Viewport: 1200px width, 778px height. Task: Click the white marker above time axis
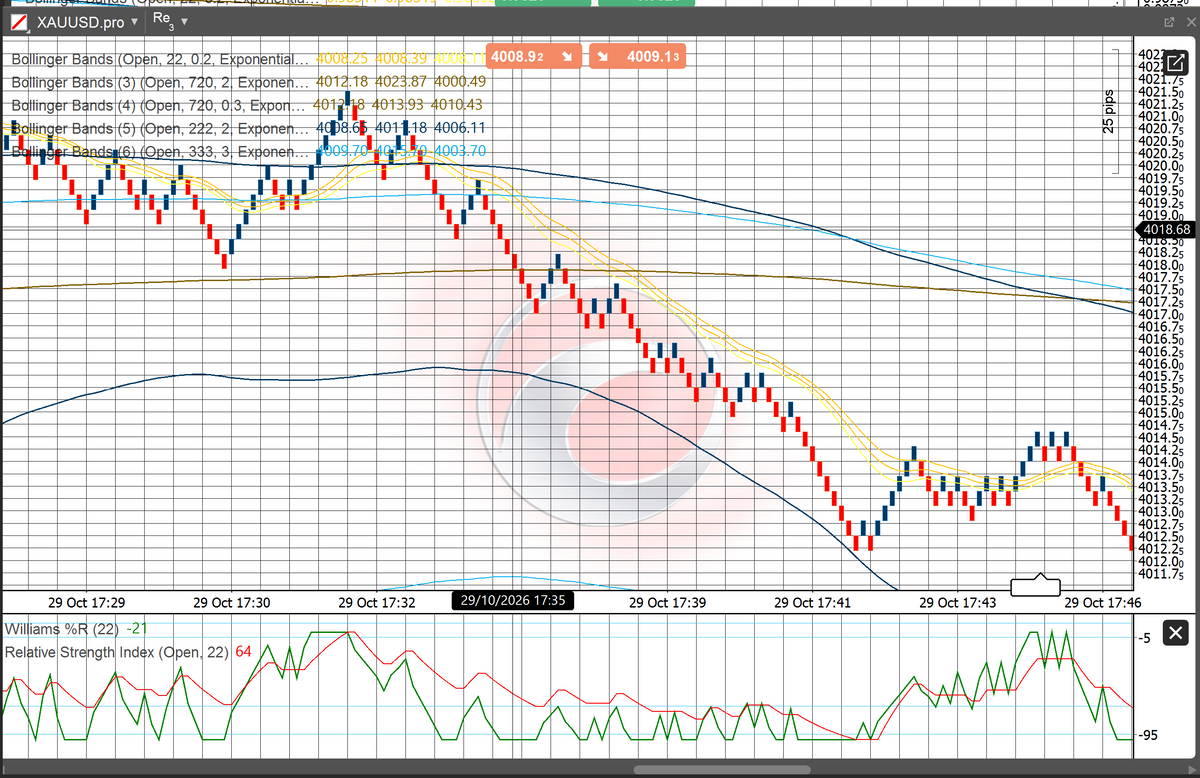(1035, 585)
